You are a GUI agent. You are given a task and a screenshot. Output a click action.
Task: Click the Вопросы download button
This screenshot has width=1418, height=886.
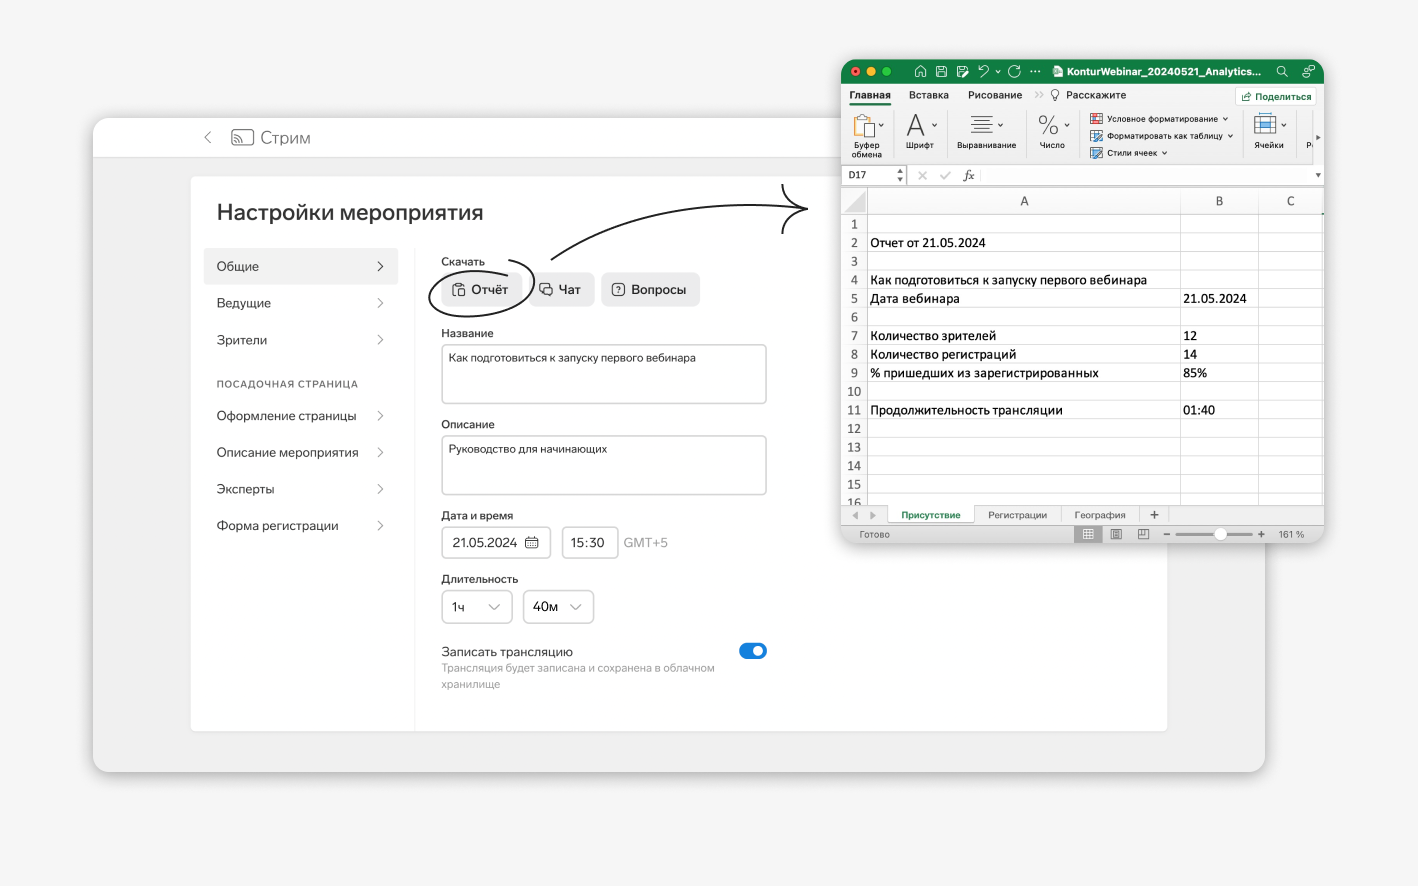click(x=650, y=290)
